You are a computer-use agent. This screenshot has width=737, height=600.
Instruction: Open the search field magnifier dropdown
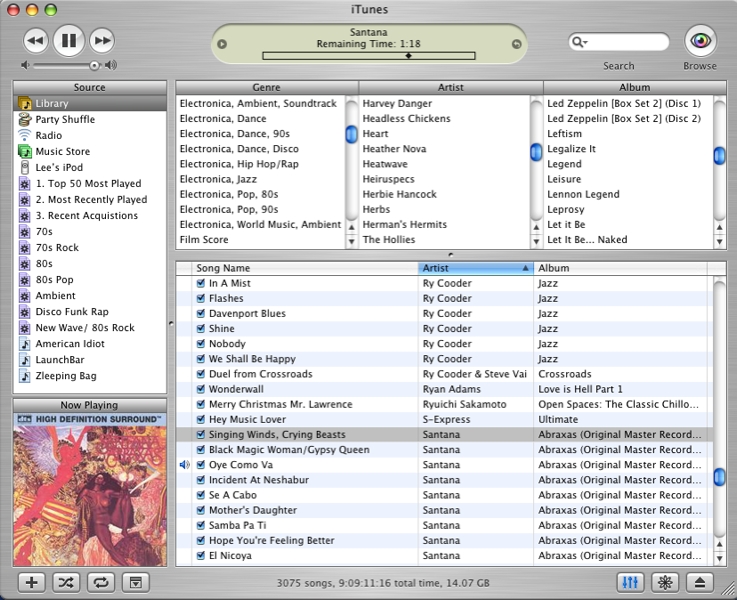click(579, 42)
